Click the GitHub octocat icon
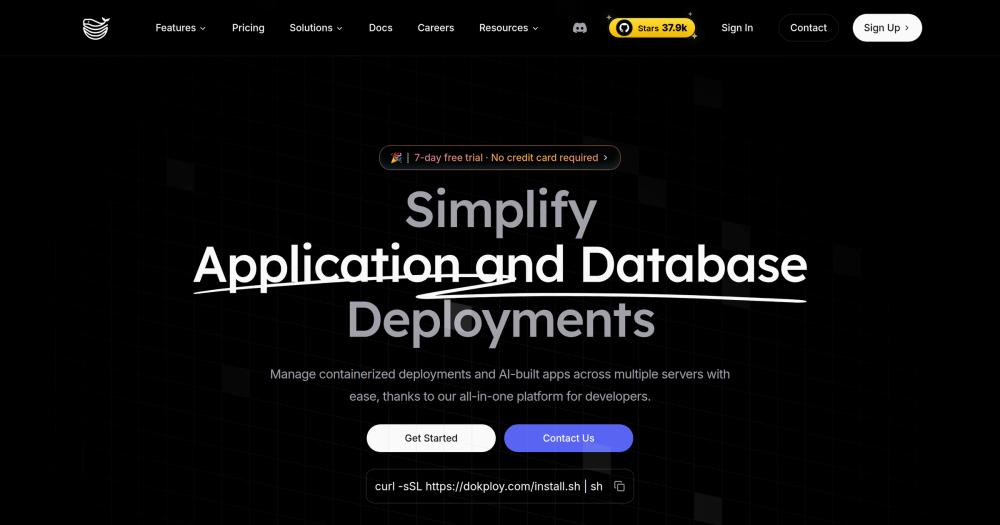 coord(624,28)
